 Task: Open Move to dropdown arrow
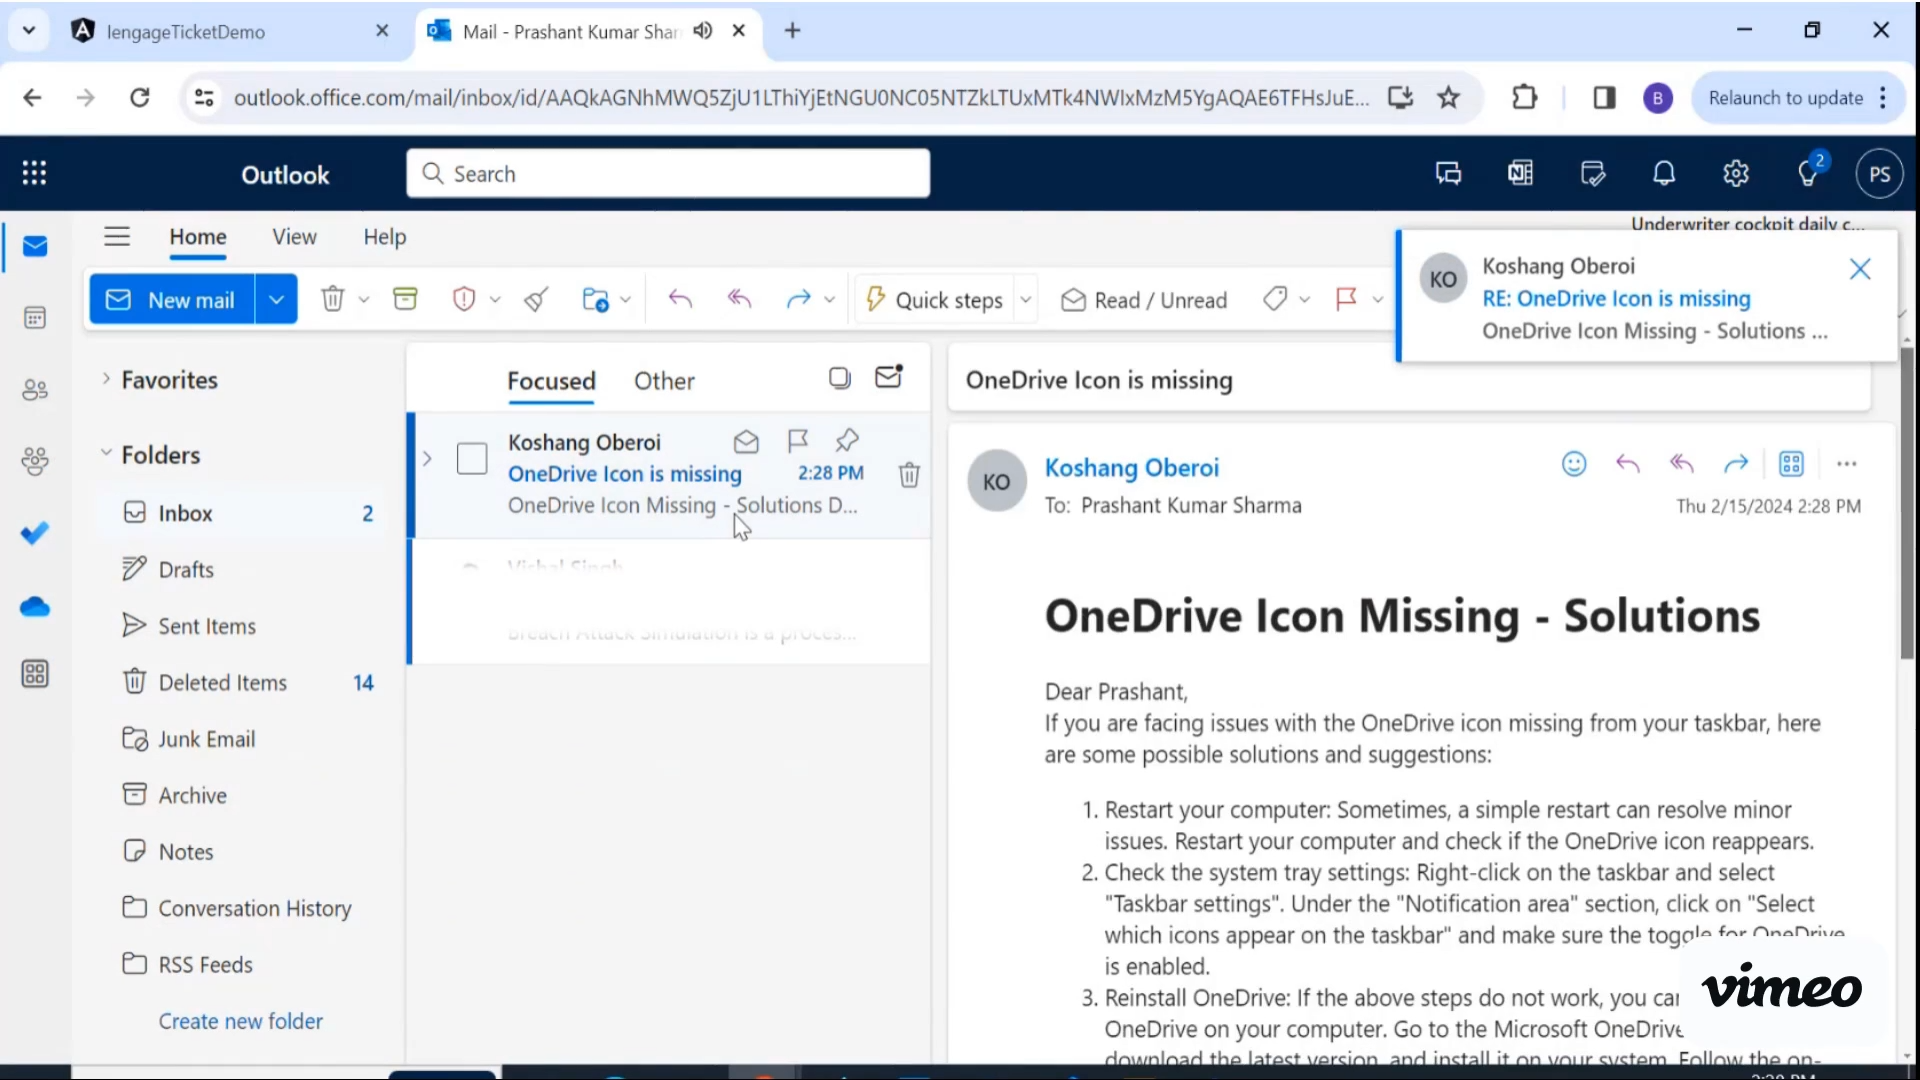pyautogui.click(x=625, y=300)
